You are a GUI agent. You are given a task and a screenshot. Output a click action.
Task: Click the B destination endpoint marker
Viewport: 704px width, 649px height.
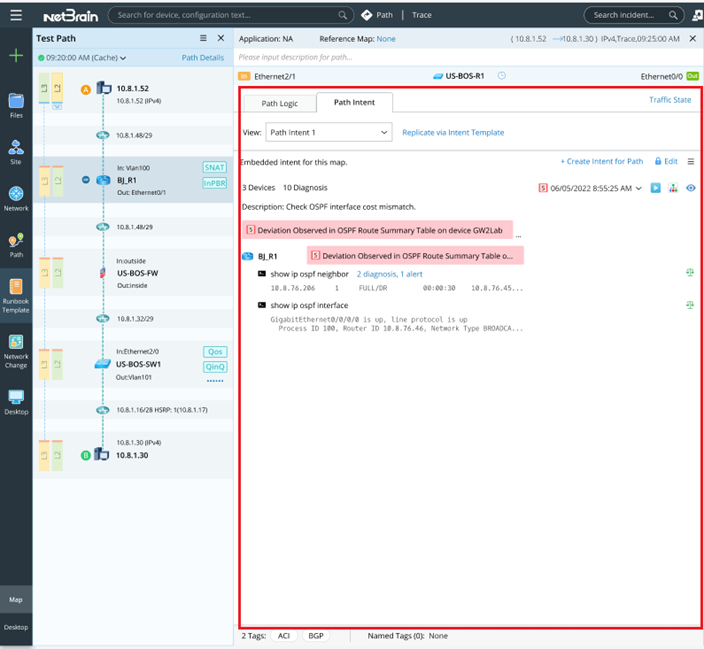[86, 455]
